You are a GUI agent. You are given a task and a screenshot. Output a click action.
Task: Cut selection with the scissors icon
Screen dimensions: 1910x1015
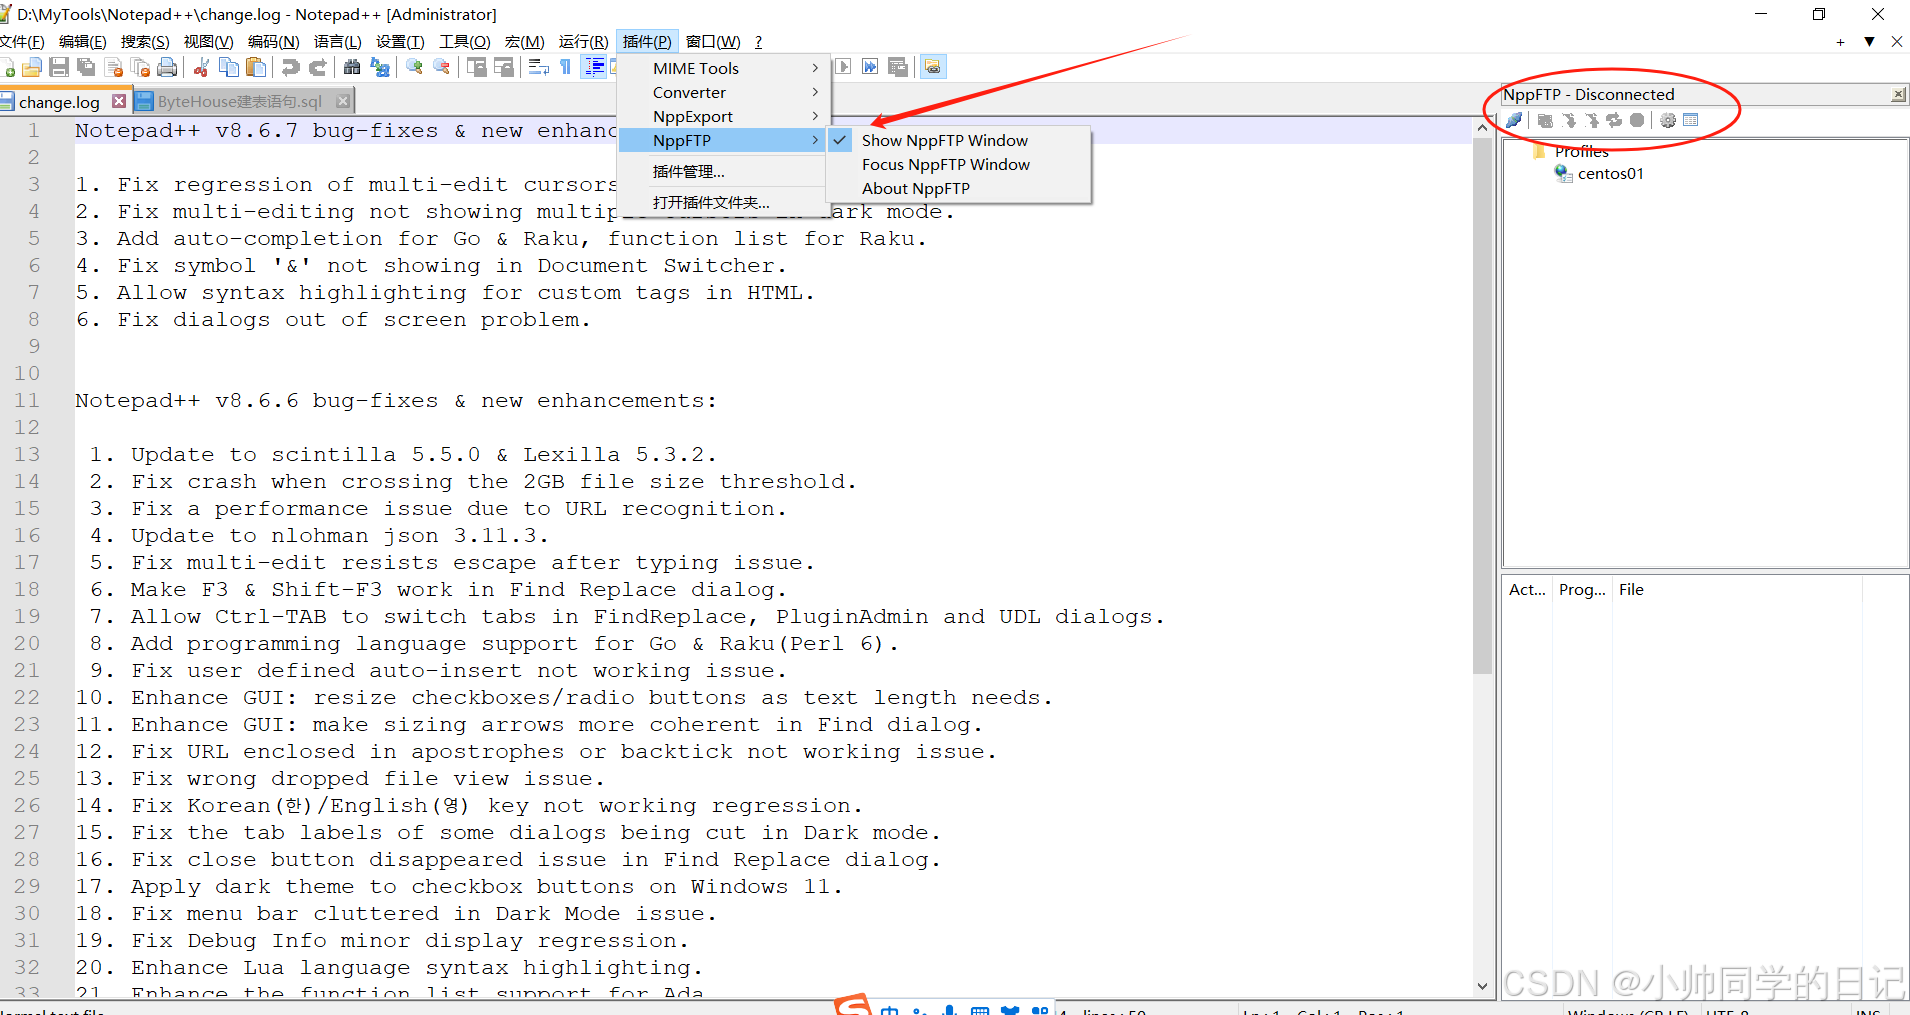click(x=201, y=67)
